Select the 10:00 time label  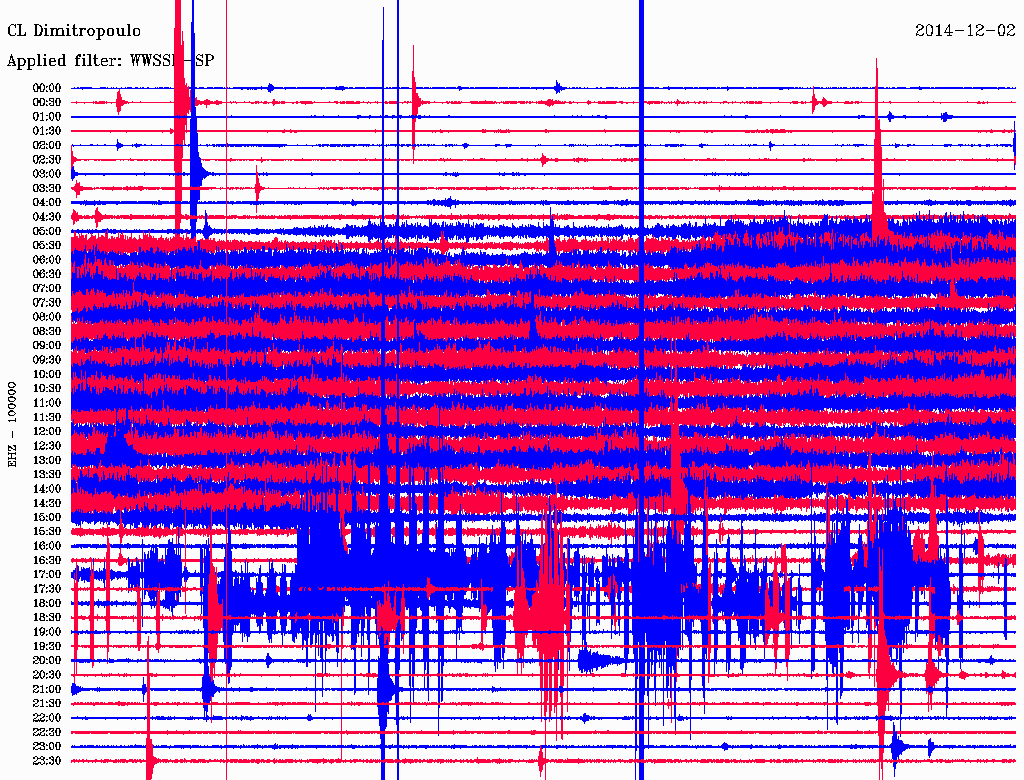[47, 374]
